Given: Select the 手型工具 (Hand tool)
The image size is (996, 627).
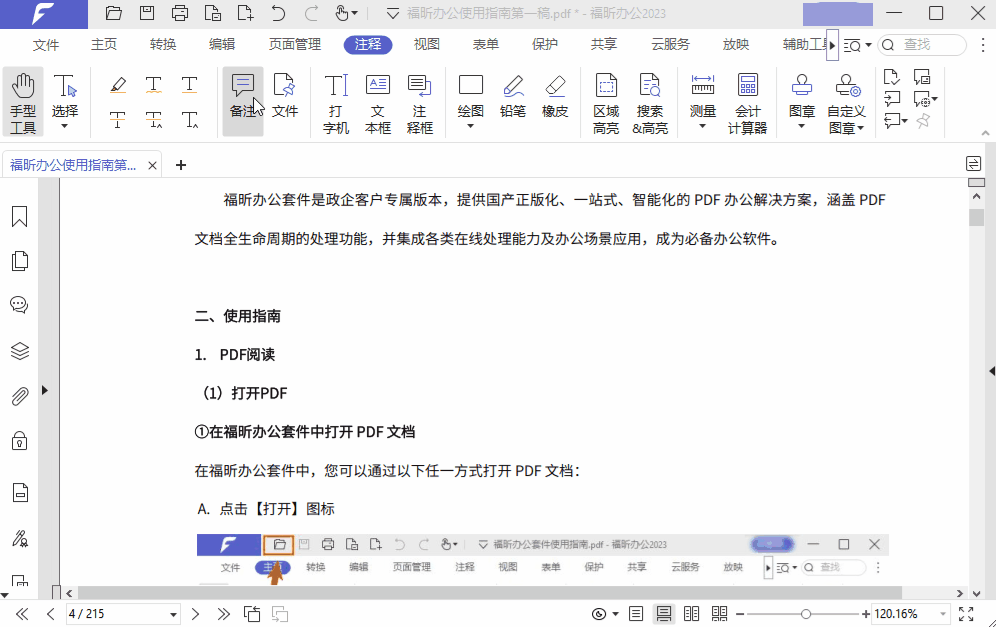Looking at the screenshot, I should coord(22,100).
